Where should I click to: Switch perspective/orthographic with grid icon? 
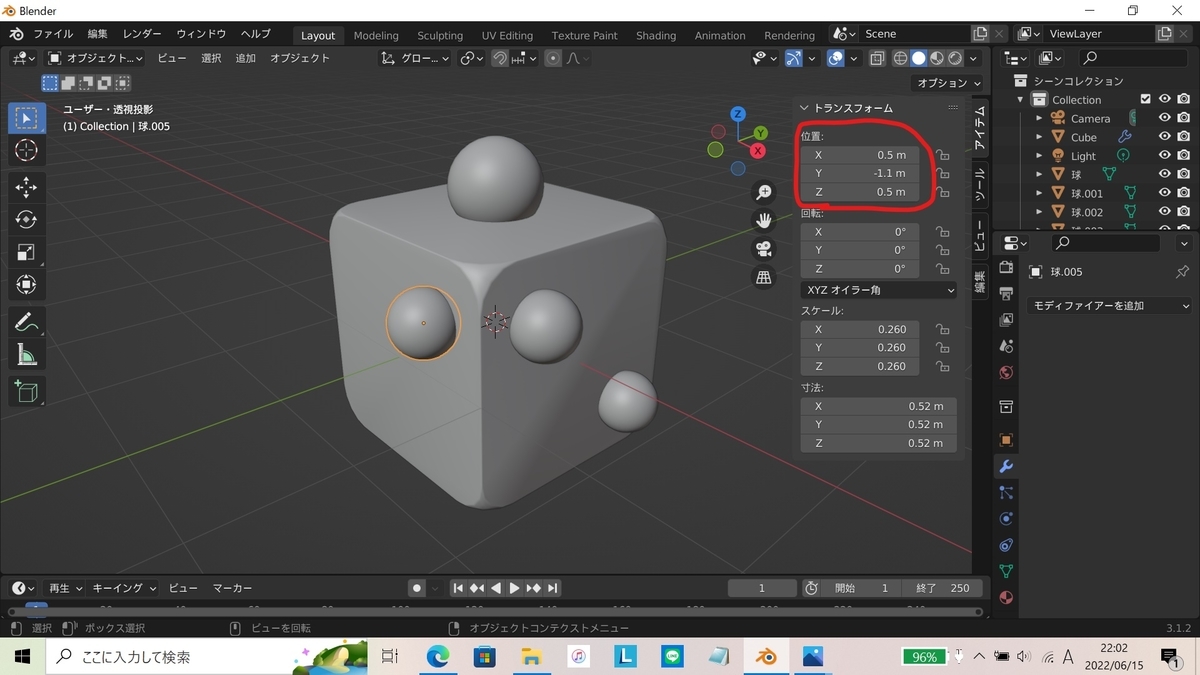coord(764,278)
